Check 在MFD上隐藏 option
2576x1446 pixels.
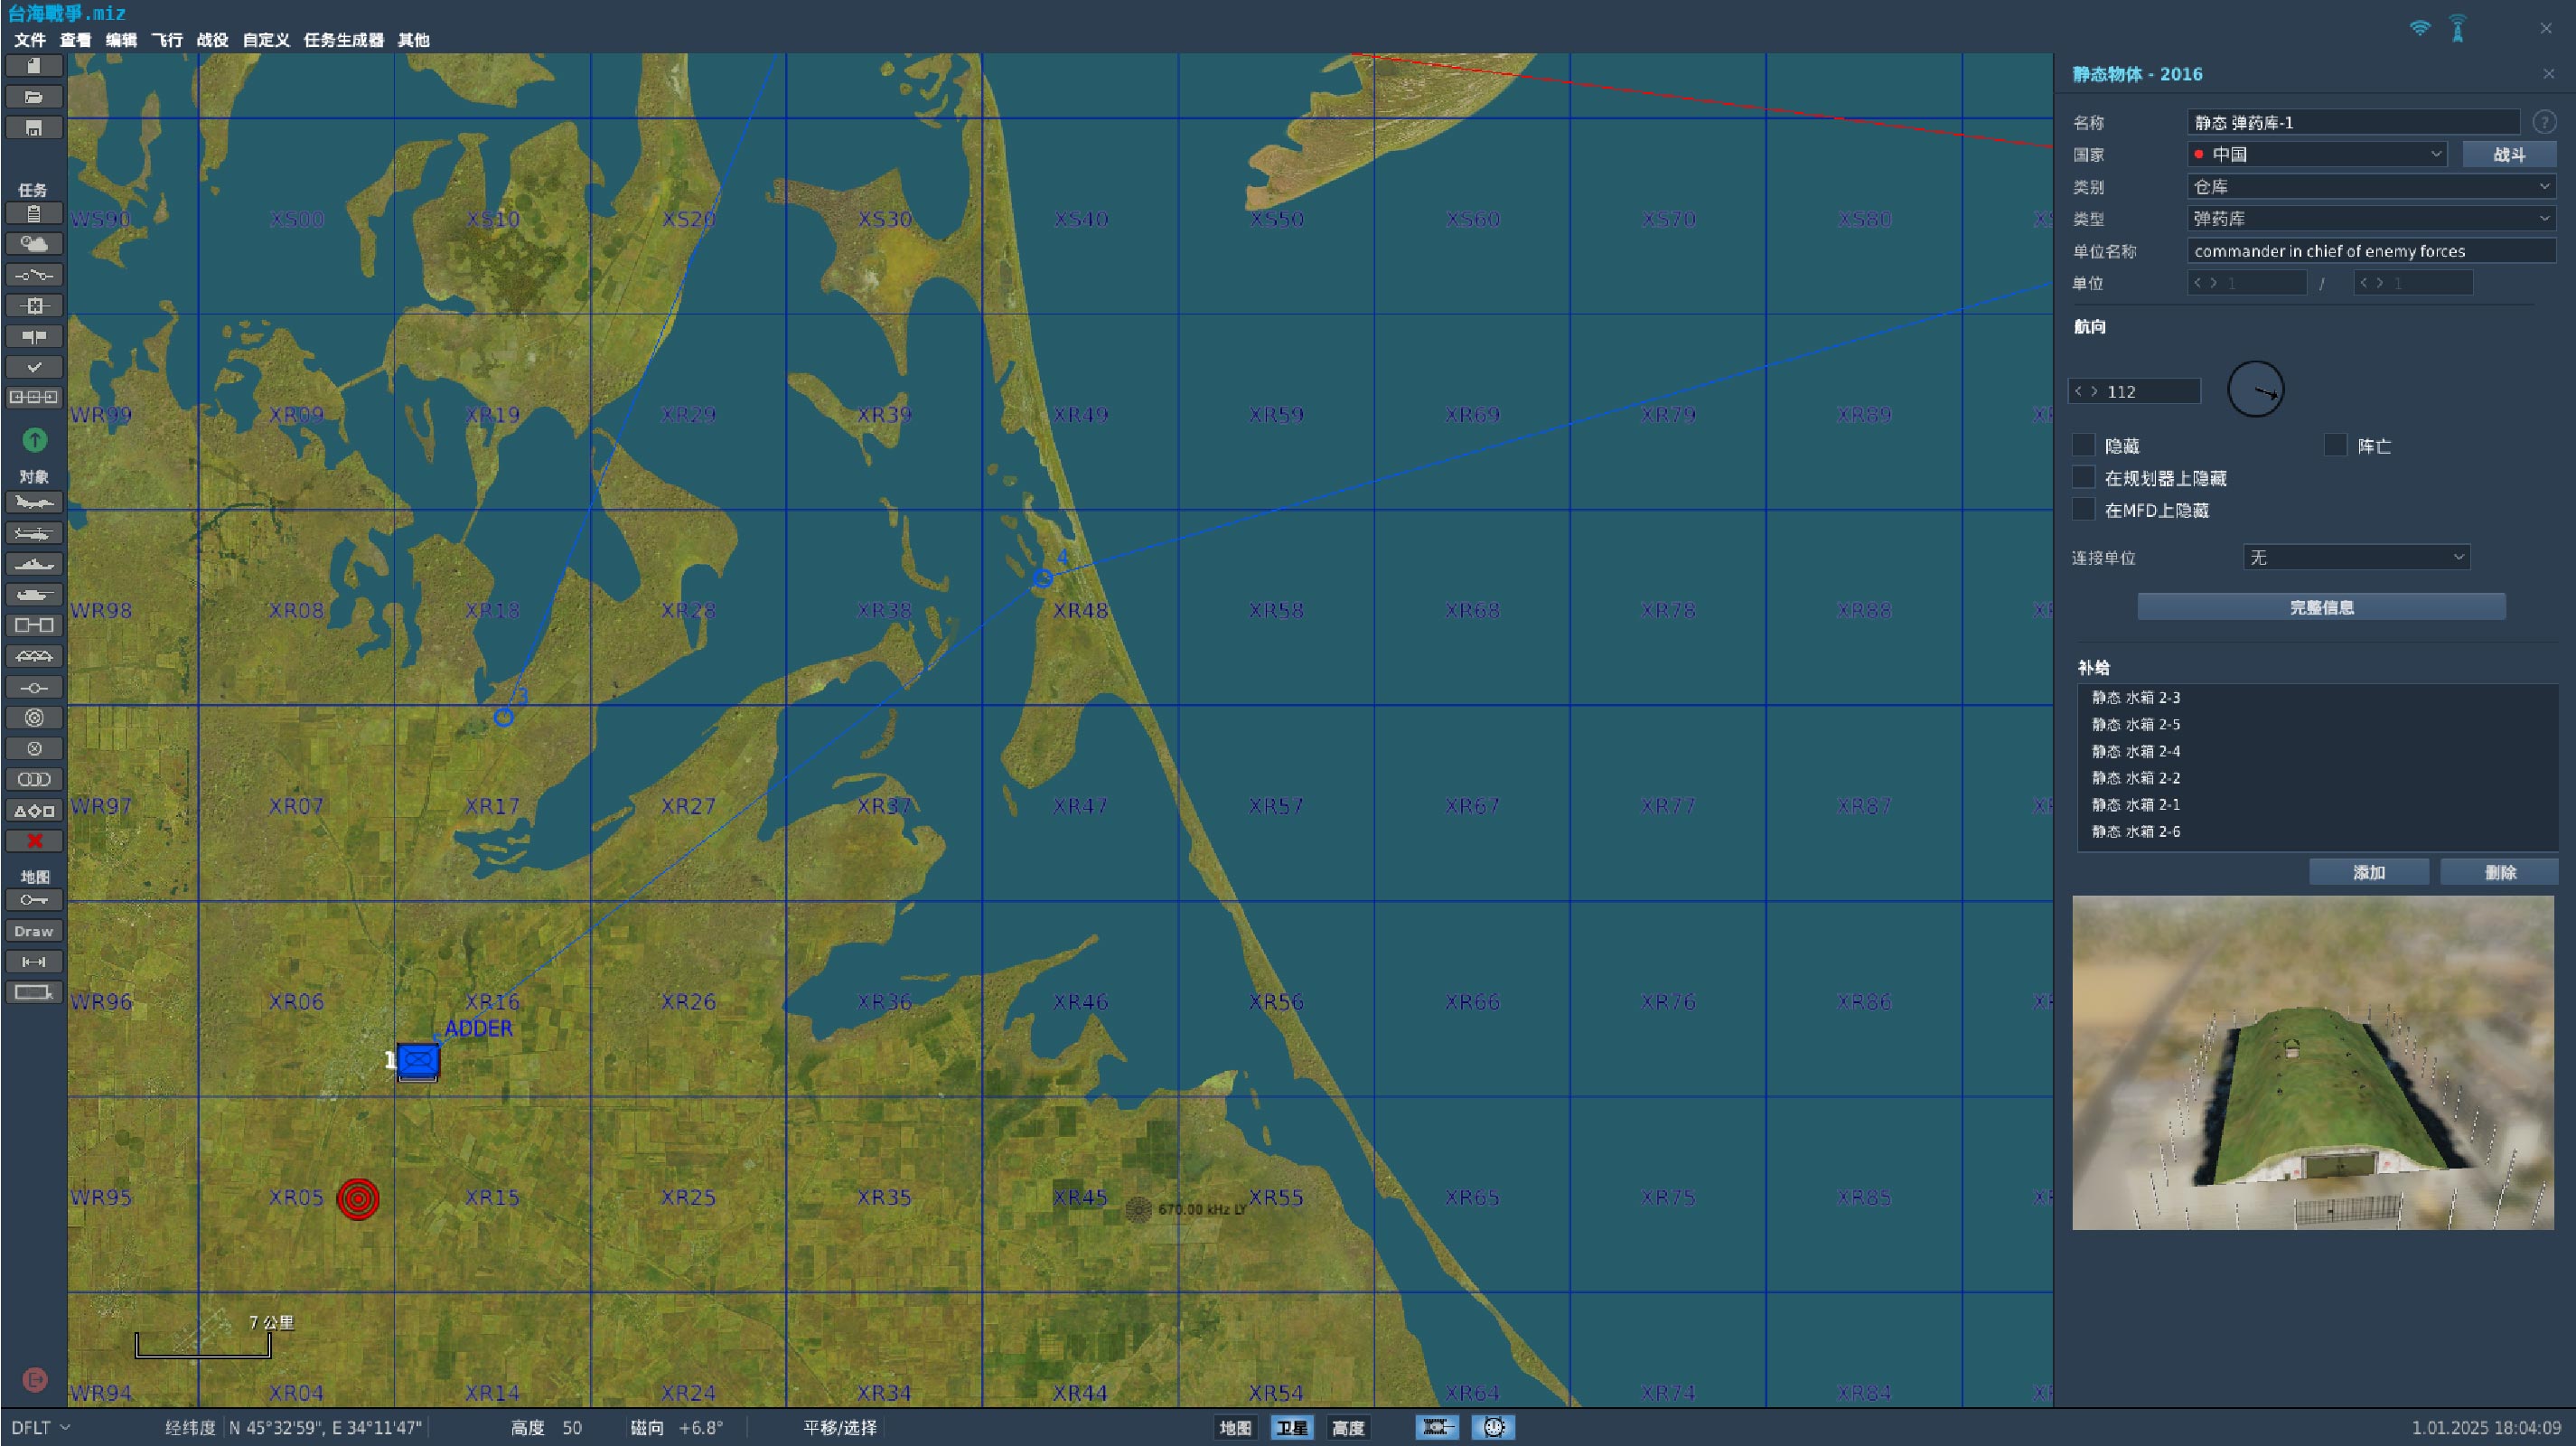pyautogui.click(x=2084, y=510)
